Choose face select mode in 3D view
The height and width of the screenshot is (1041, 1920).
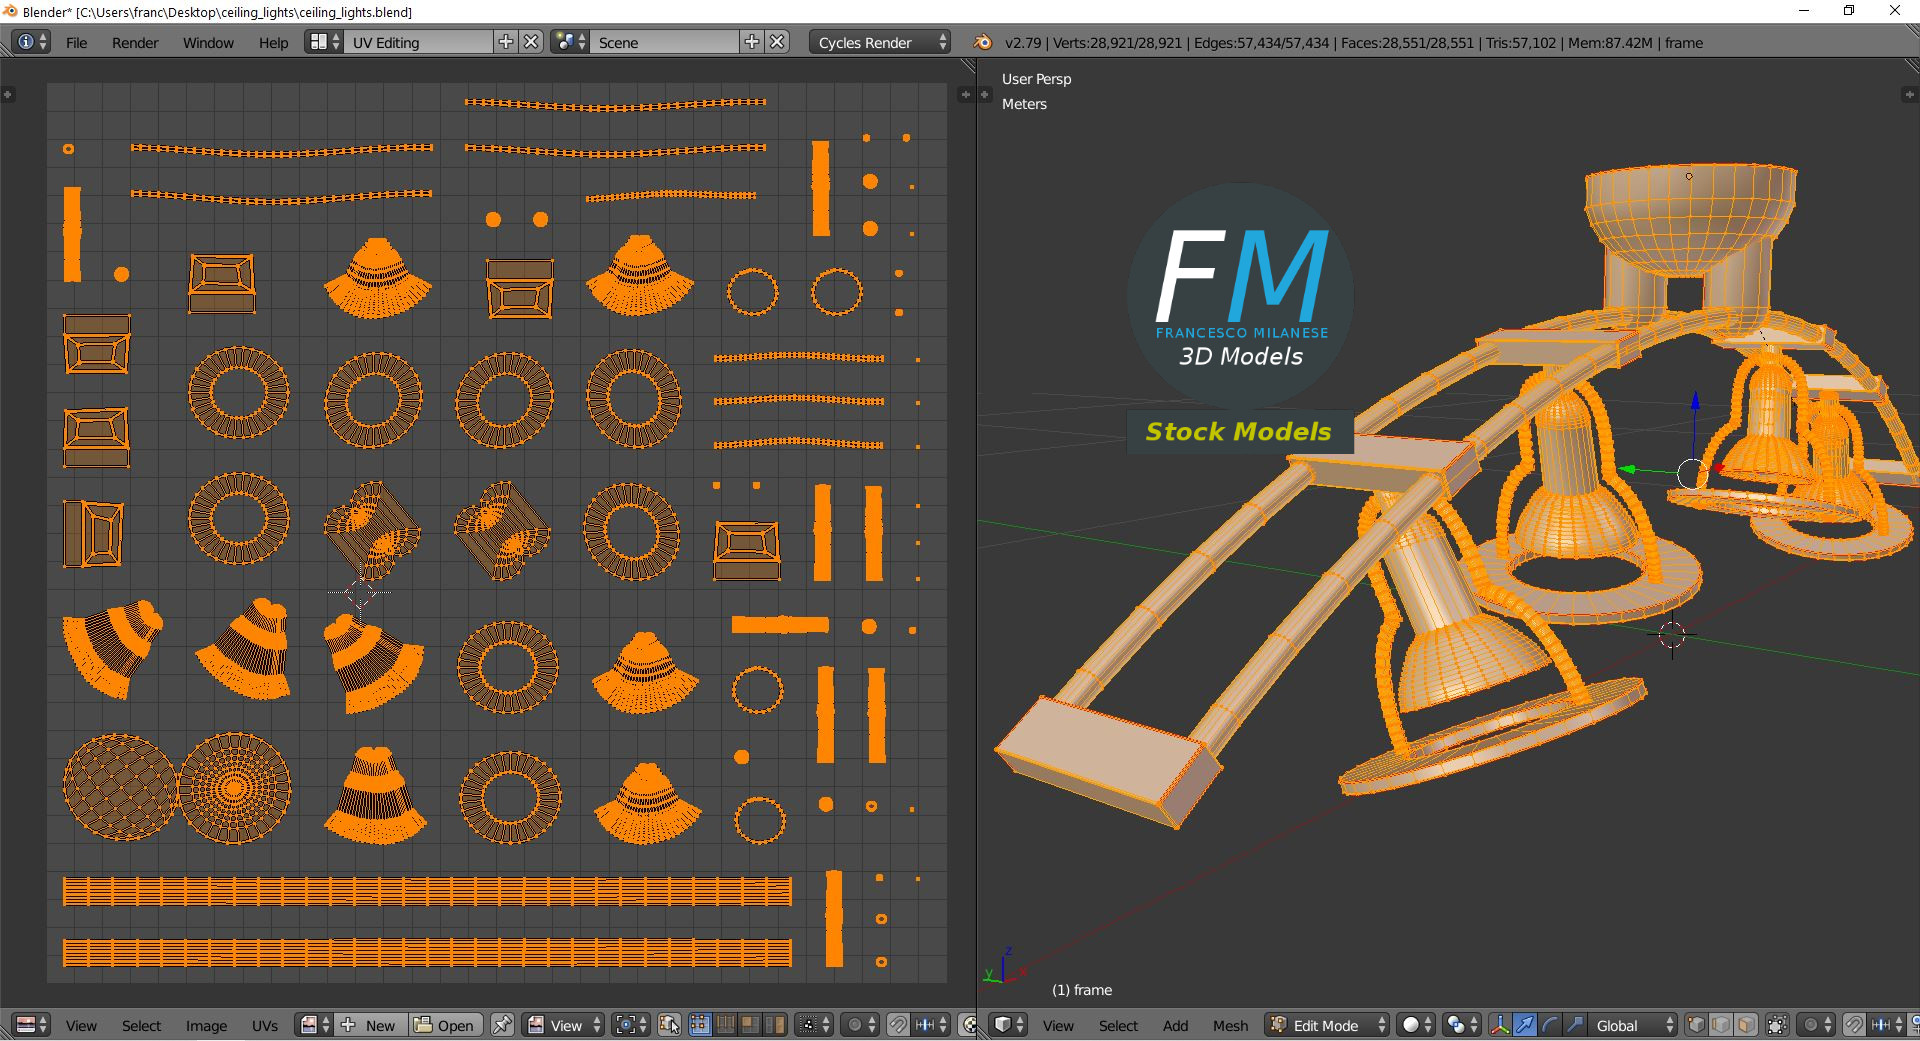[x=1746, y=1025]
